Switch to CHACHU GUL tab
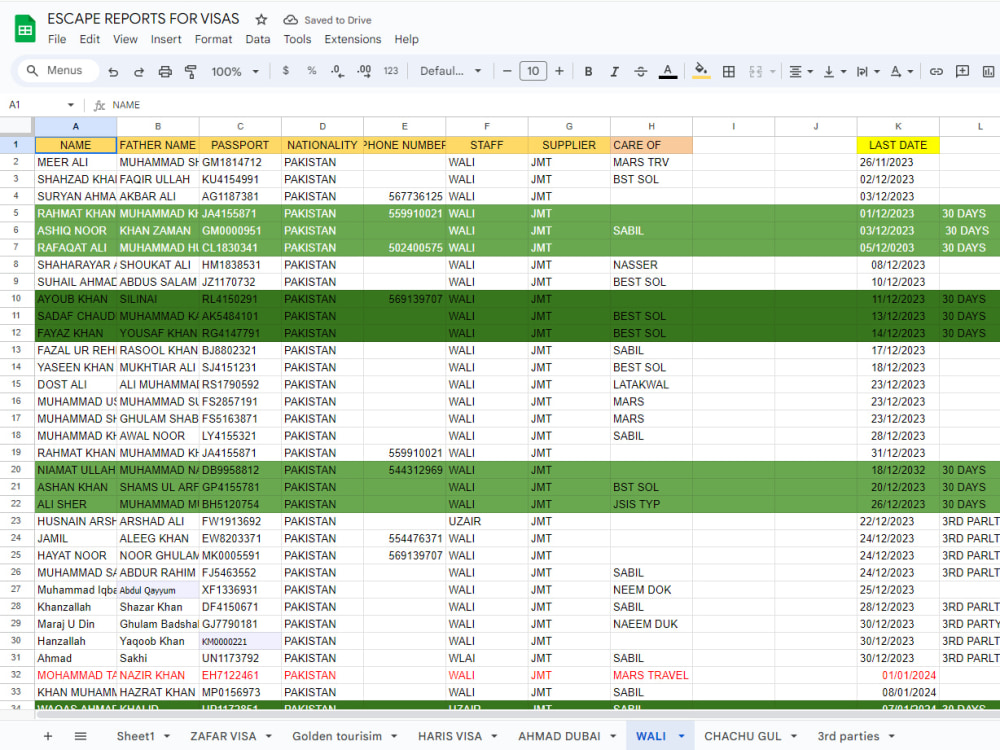The height and width of the screenshot is (750, 1000). (x=742, y=736)
